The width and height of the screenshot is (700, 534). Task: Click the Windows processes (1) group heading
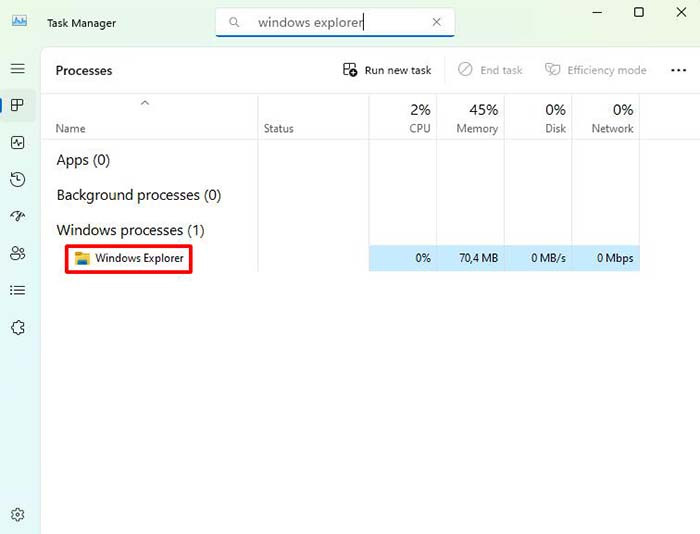coord(130,230)
